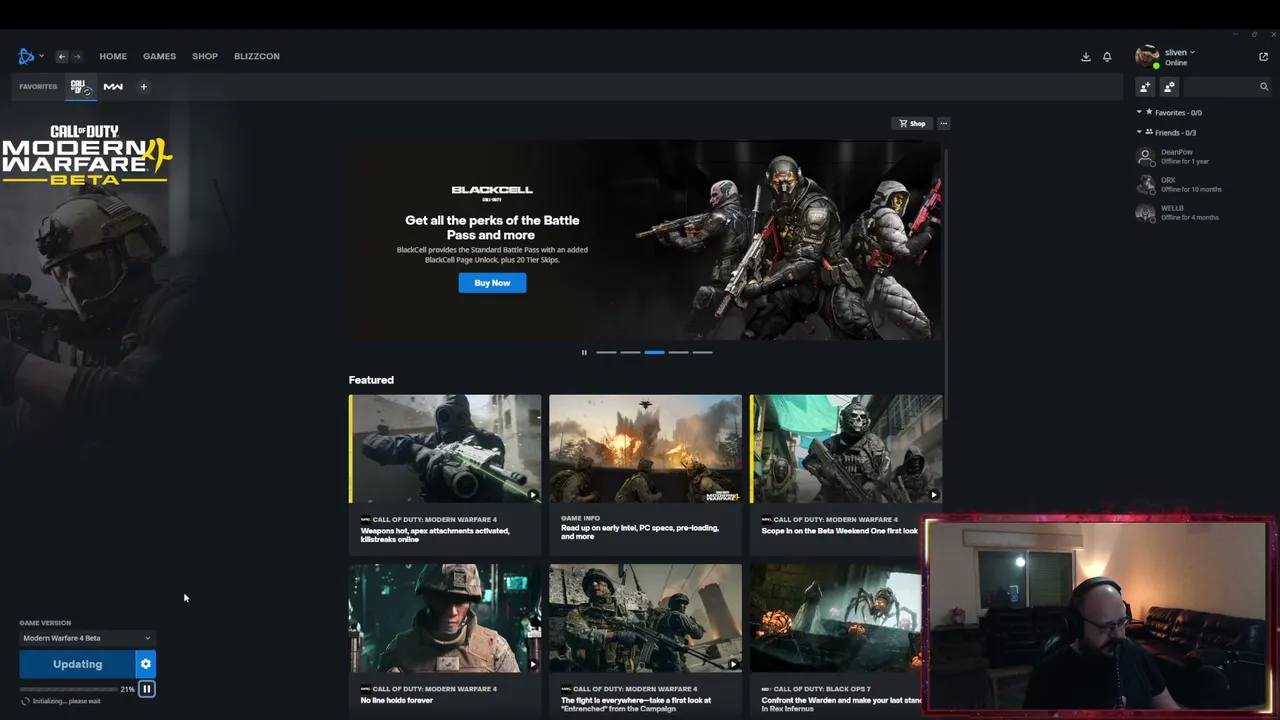Collapse the Friends - 0/3 group
This screenshot has width=1280, height=720.
tap(1168, 132)
